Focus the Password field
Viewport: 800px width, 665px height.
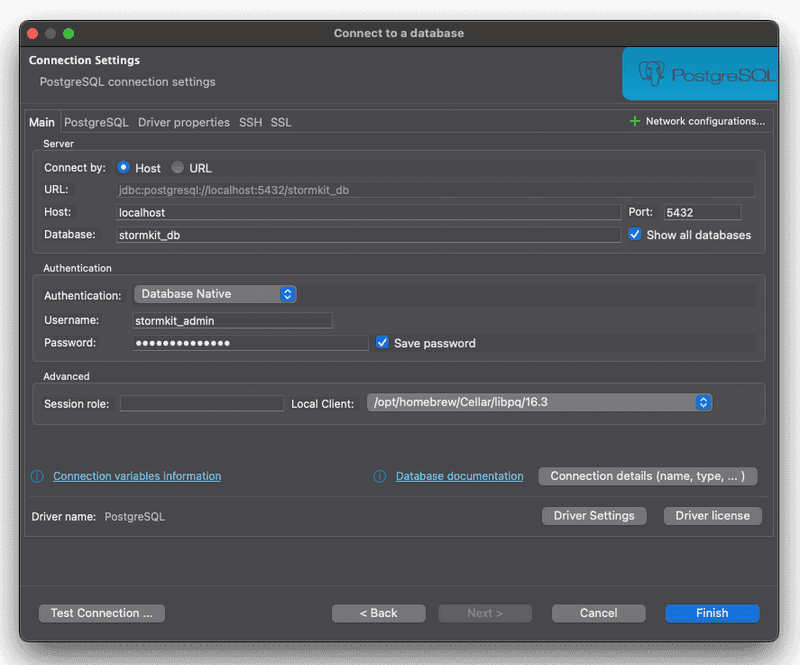click(251, 343)
